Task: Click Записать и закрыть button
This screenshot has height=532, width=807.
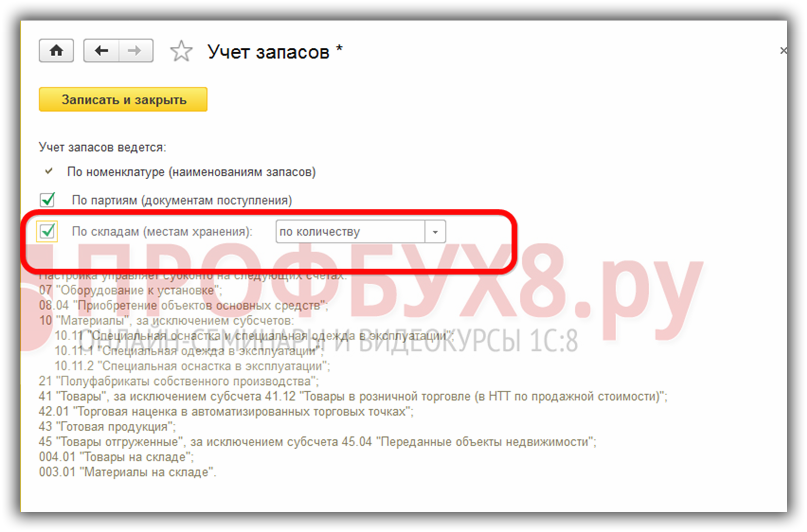Action: (123, 99)
